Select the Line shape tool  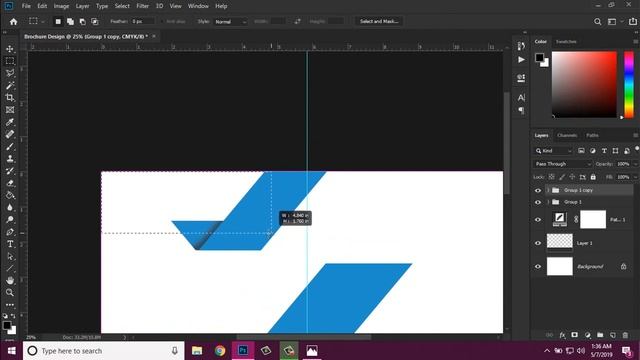tap(10, 269)
